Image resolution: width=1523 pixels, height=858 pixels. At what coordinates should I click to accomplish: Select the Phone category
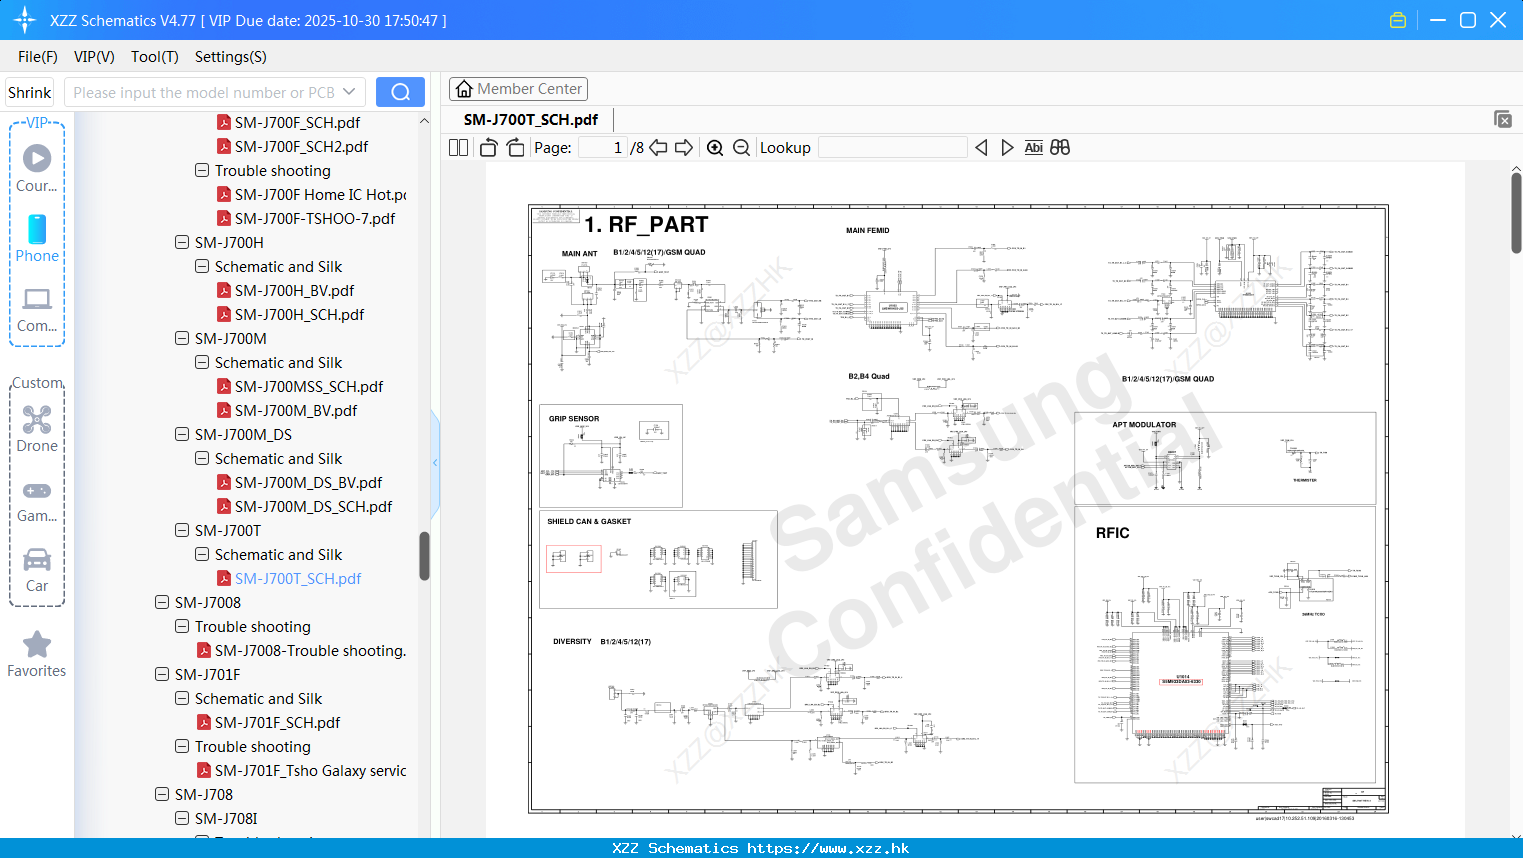(37, 238)
